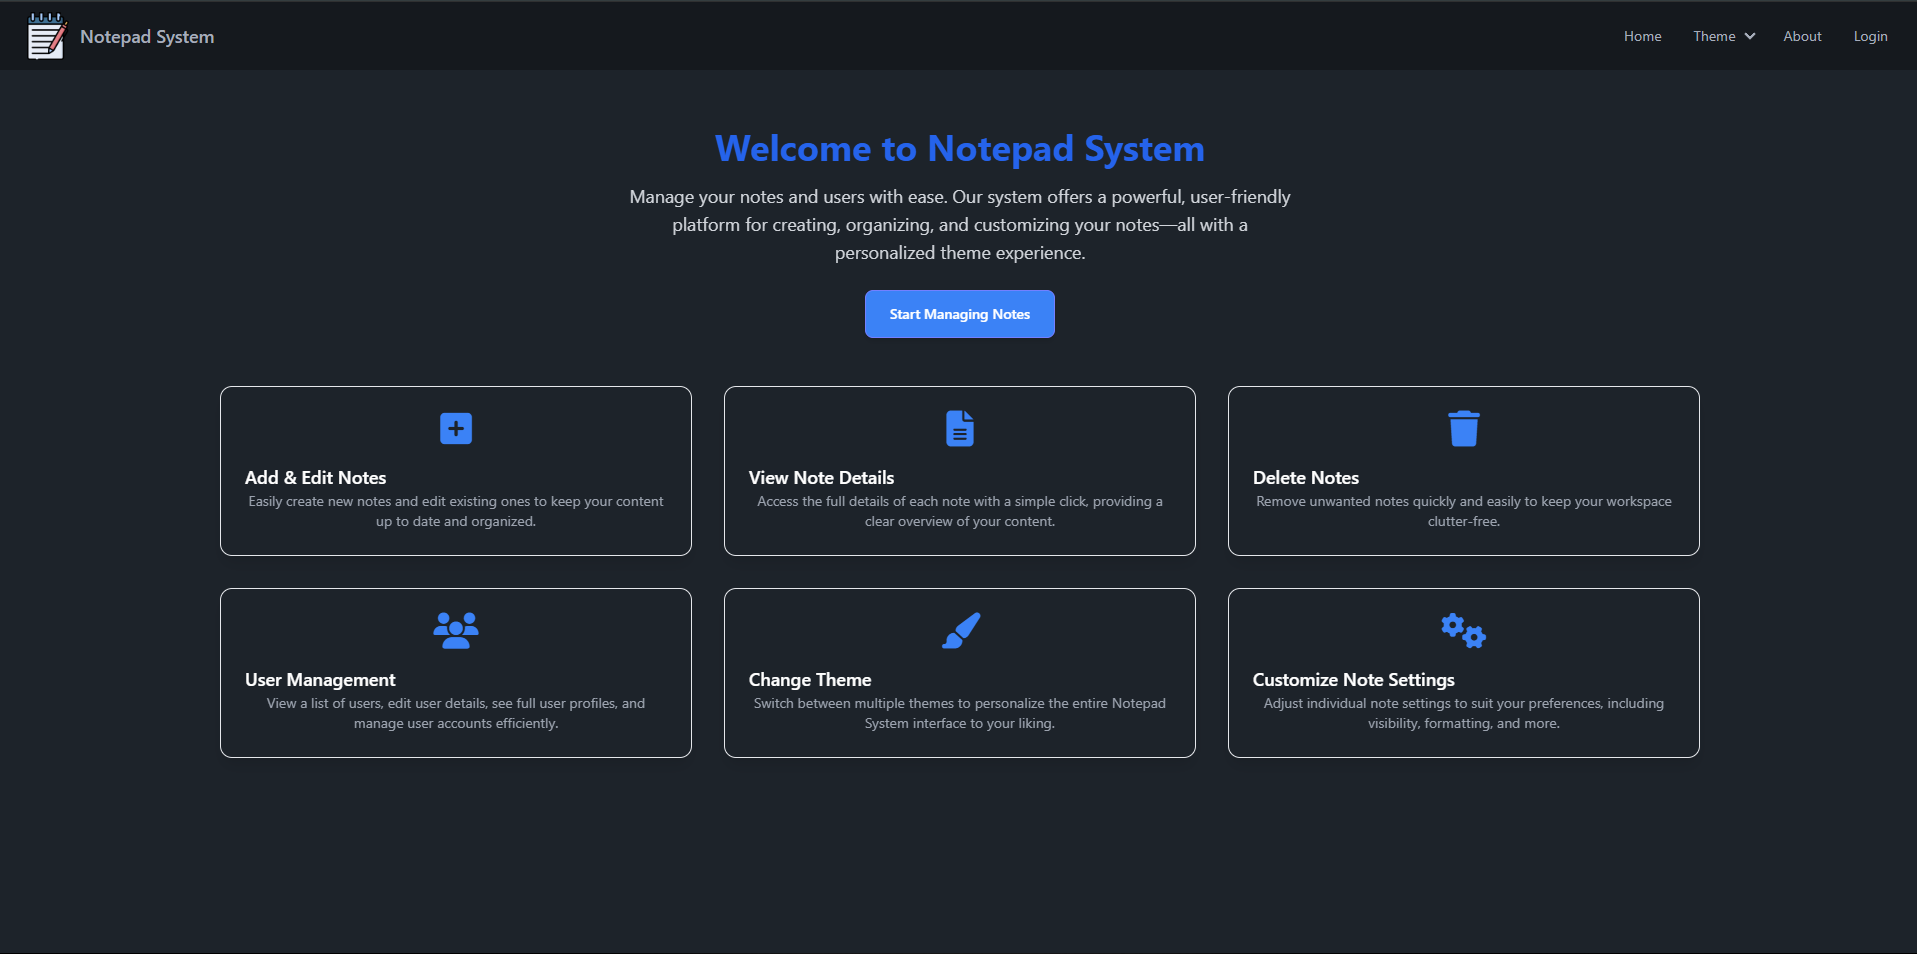Open the Home nav item

(1642, 36)
